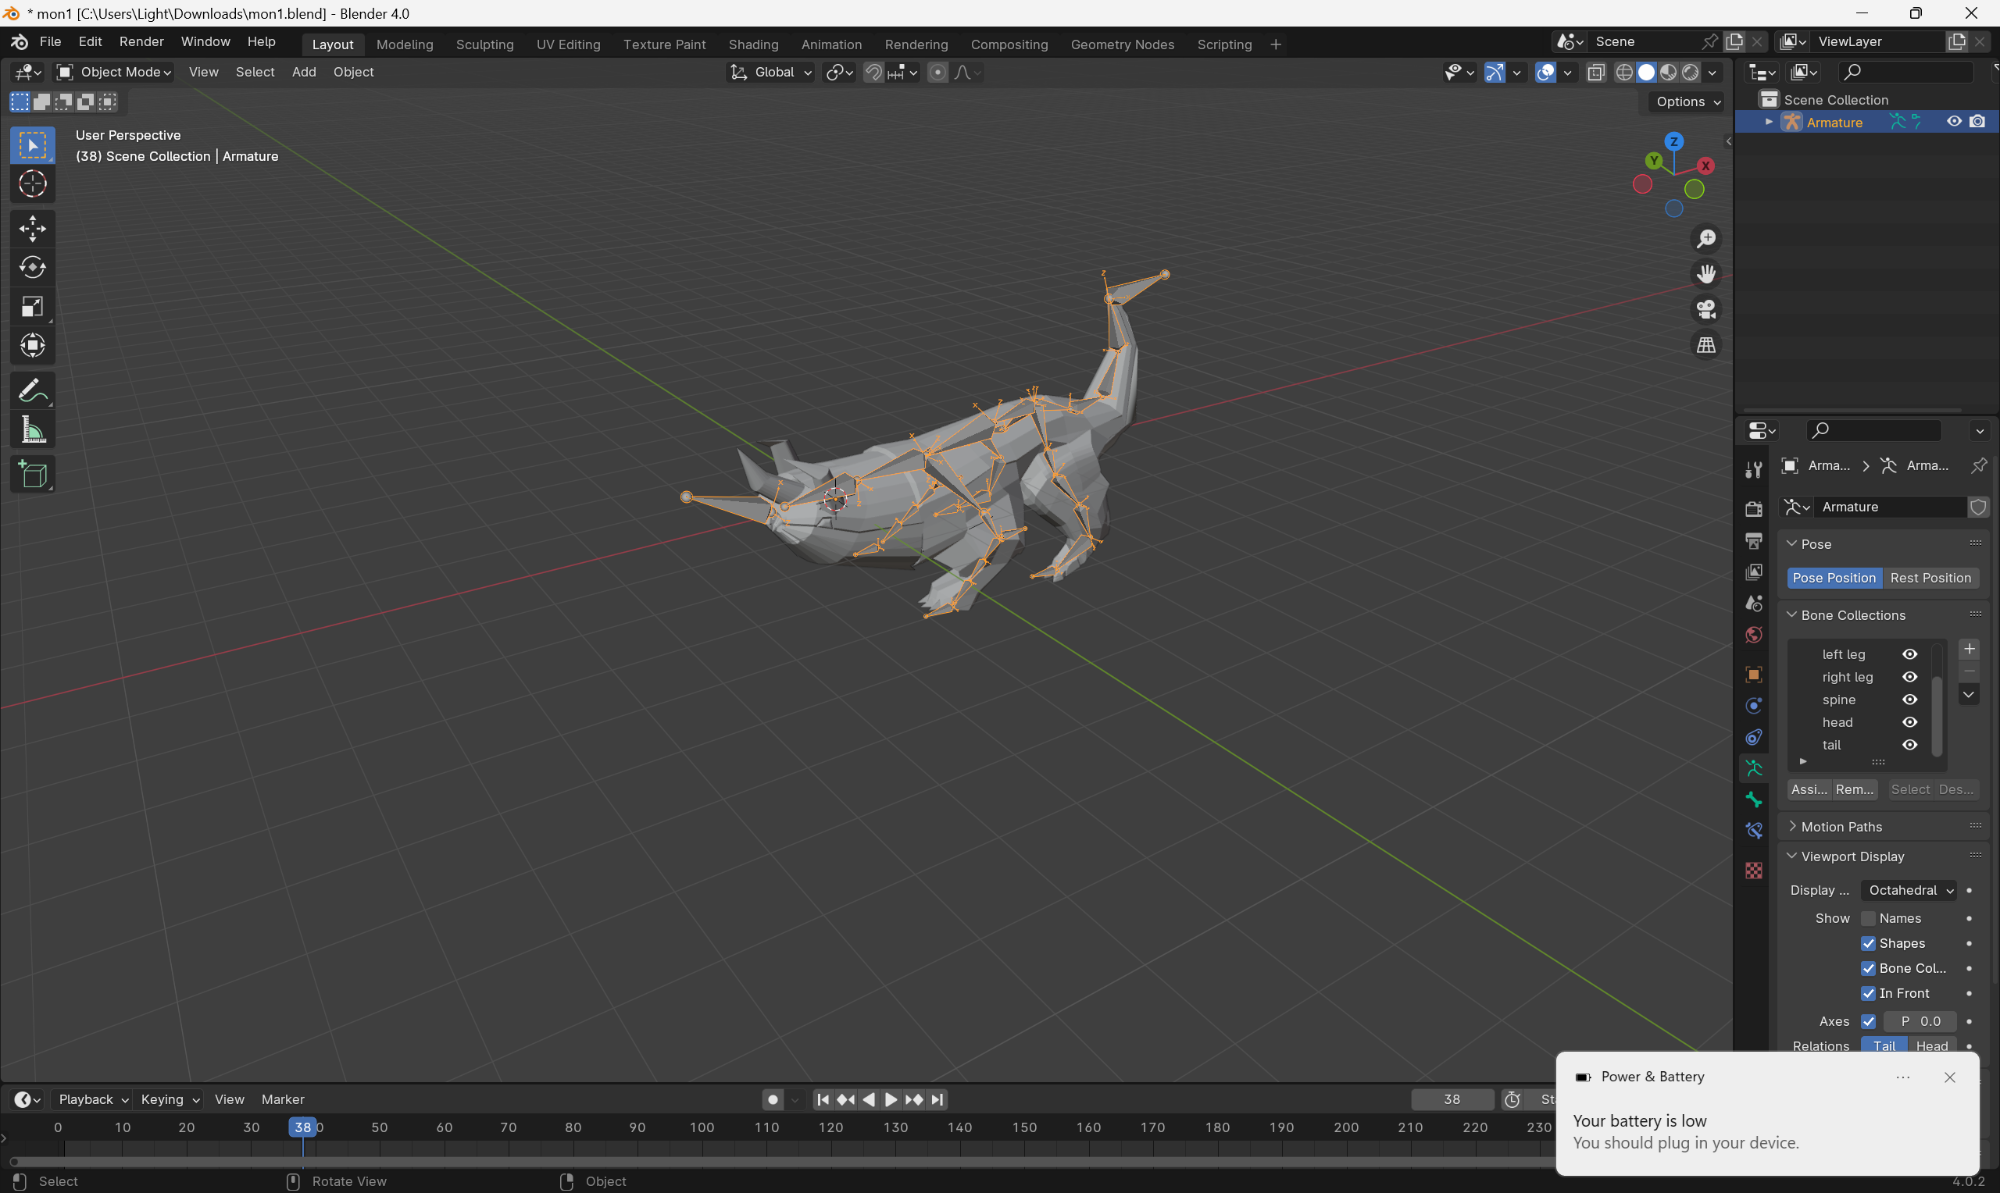Open the World properties tab

1753,635
